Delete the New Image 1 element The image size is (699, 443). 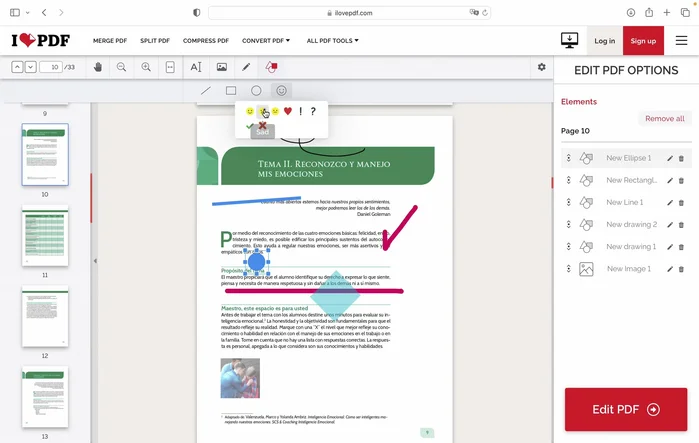click(681, 269)
